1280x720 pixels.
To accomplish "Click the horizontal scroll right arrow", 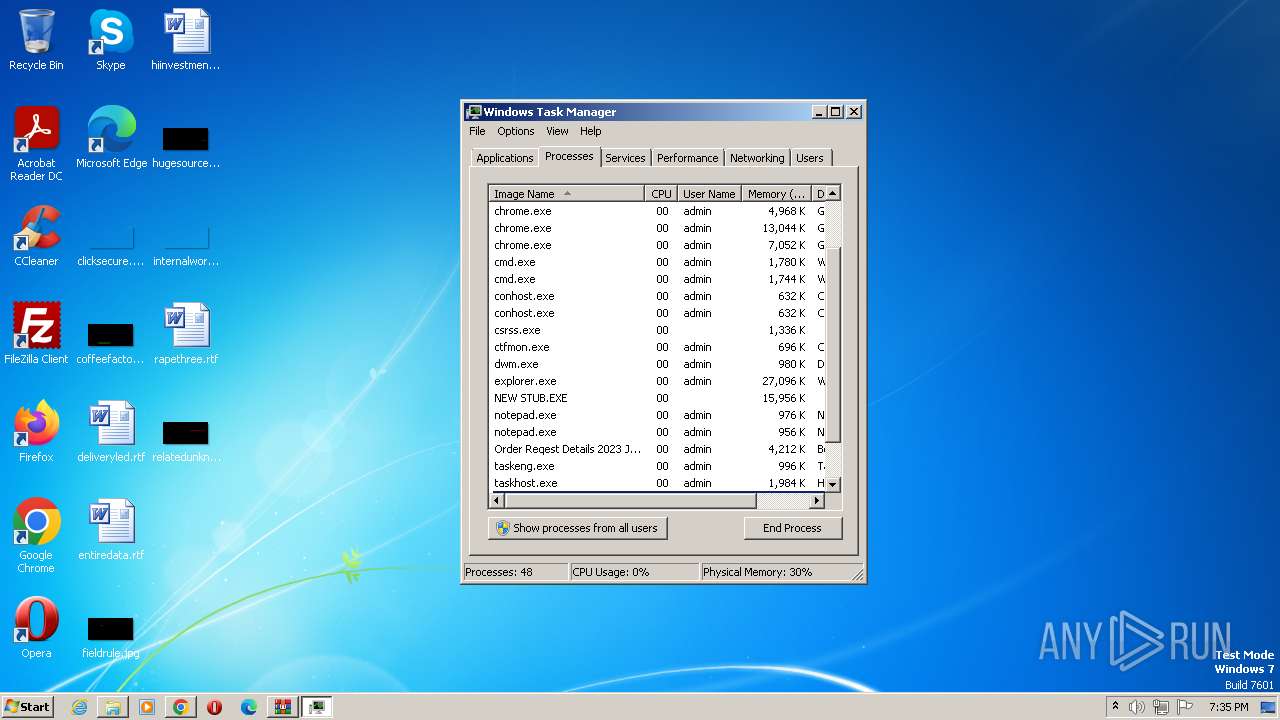I will [x=817, y=500].
